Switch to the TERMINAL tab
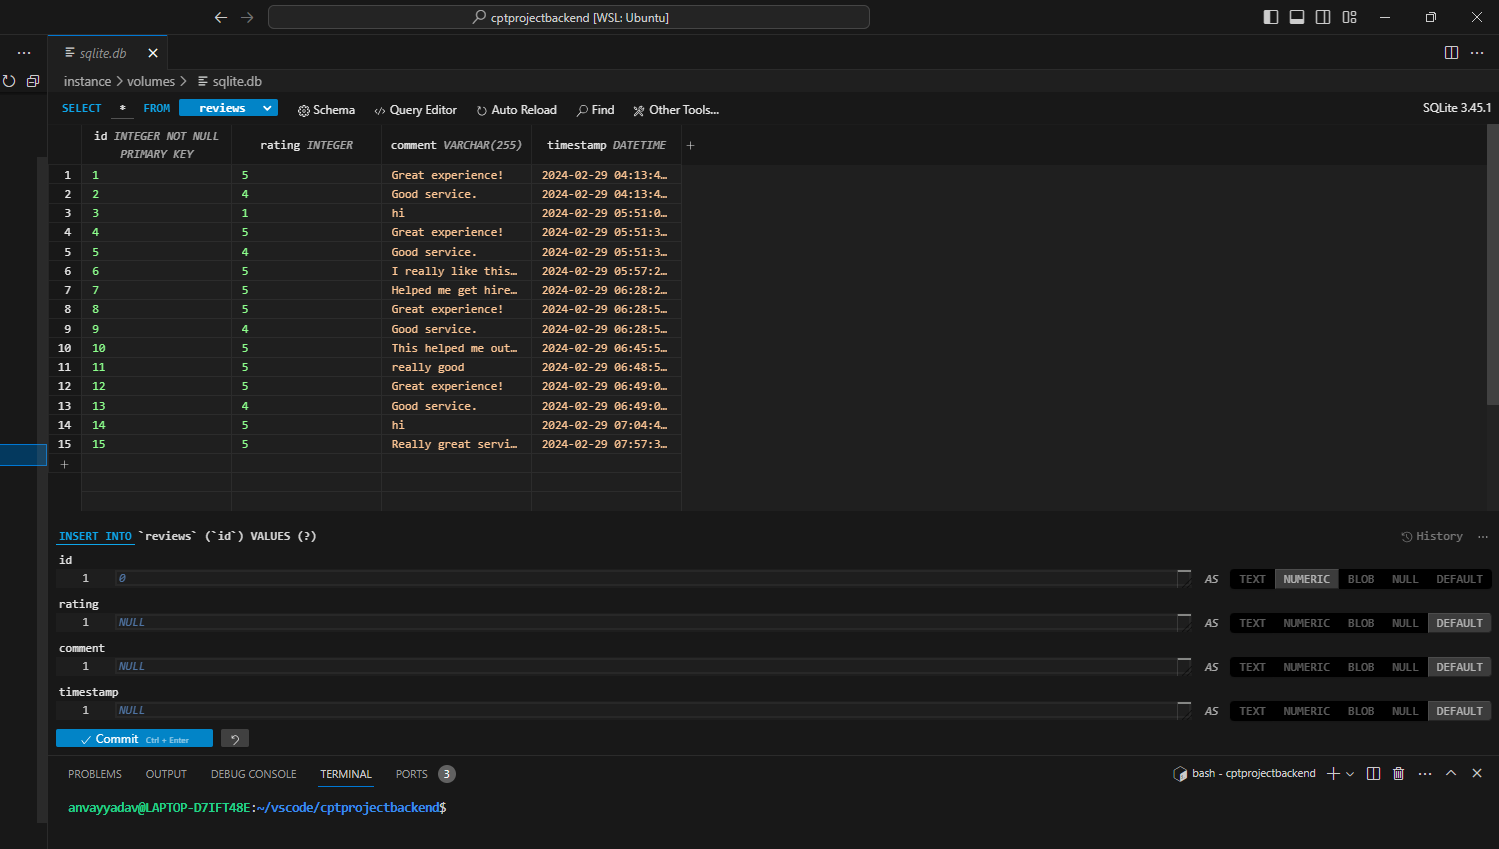This screenshot has width=1499, height=849. click(x=346, y=774)
